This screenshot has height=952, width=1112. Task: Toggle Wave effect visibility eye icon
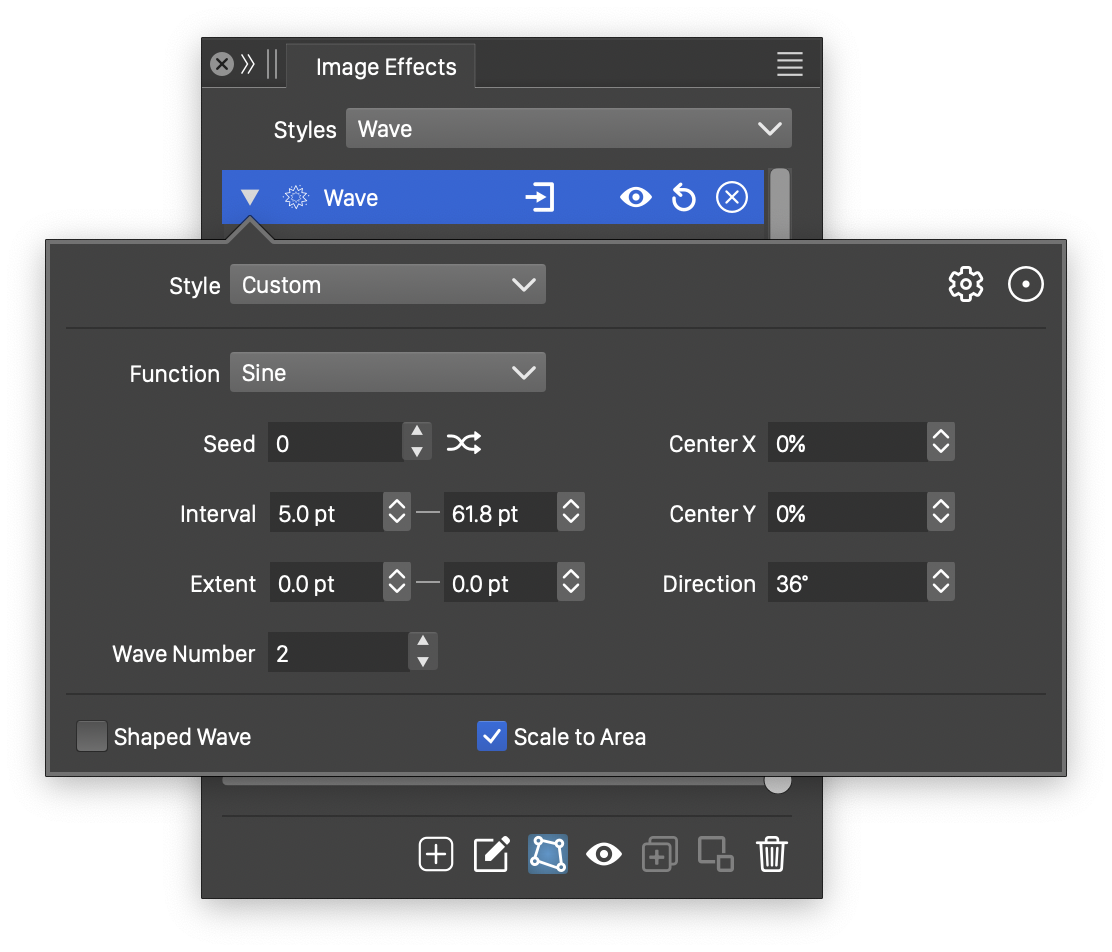click(x=635, y=198)
